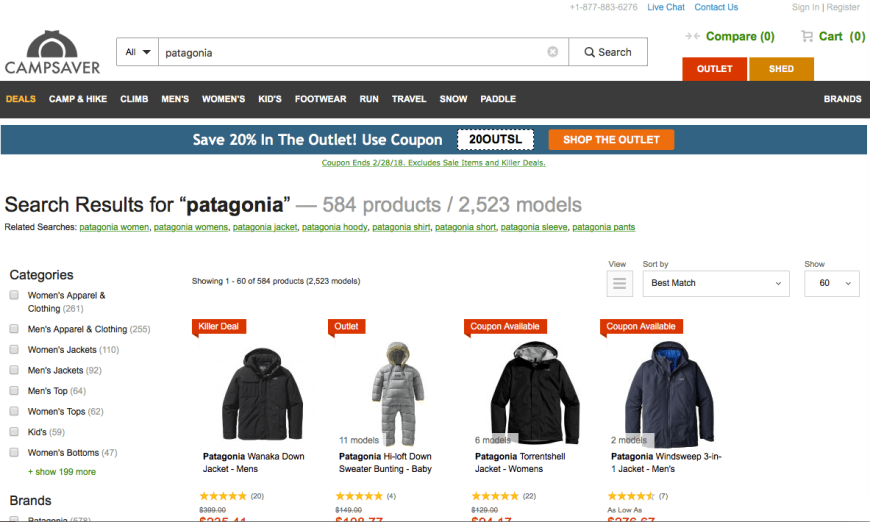
Task: Click the red OUTLET button
Action: point(715,69)
